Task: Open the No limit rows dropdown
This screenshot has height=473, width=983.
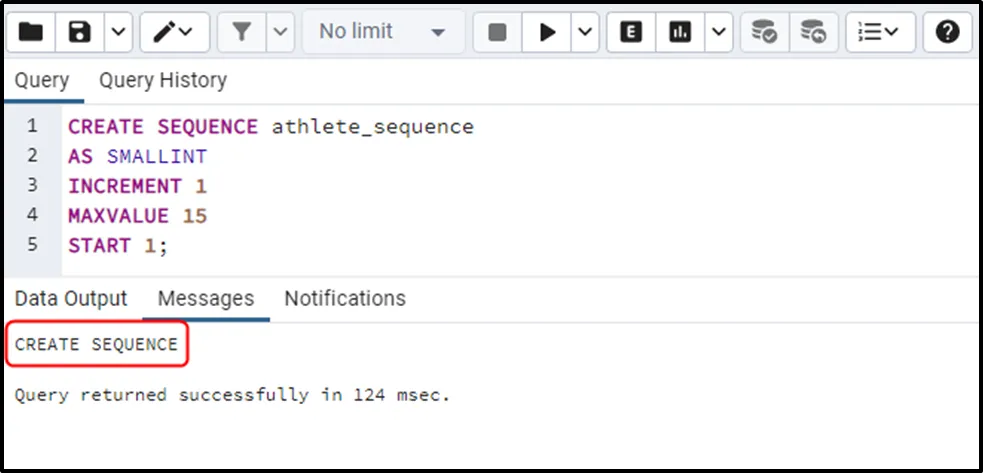Action: click(x=381, y=33)
